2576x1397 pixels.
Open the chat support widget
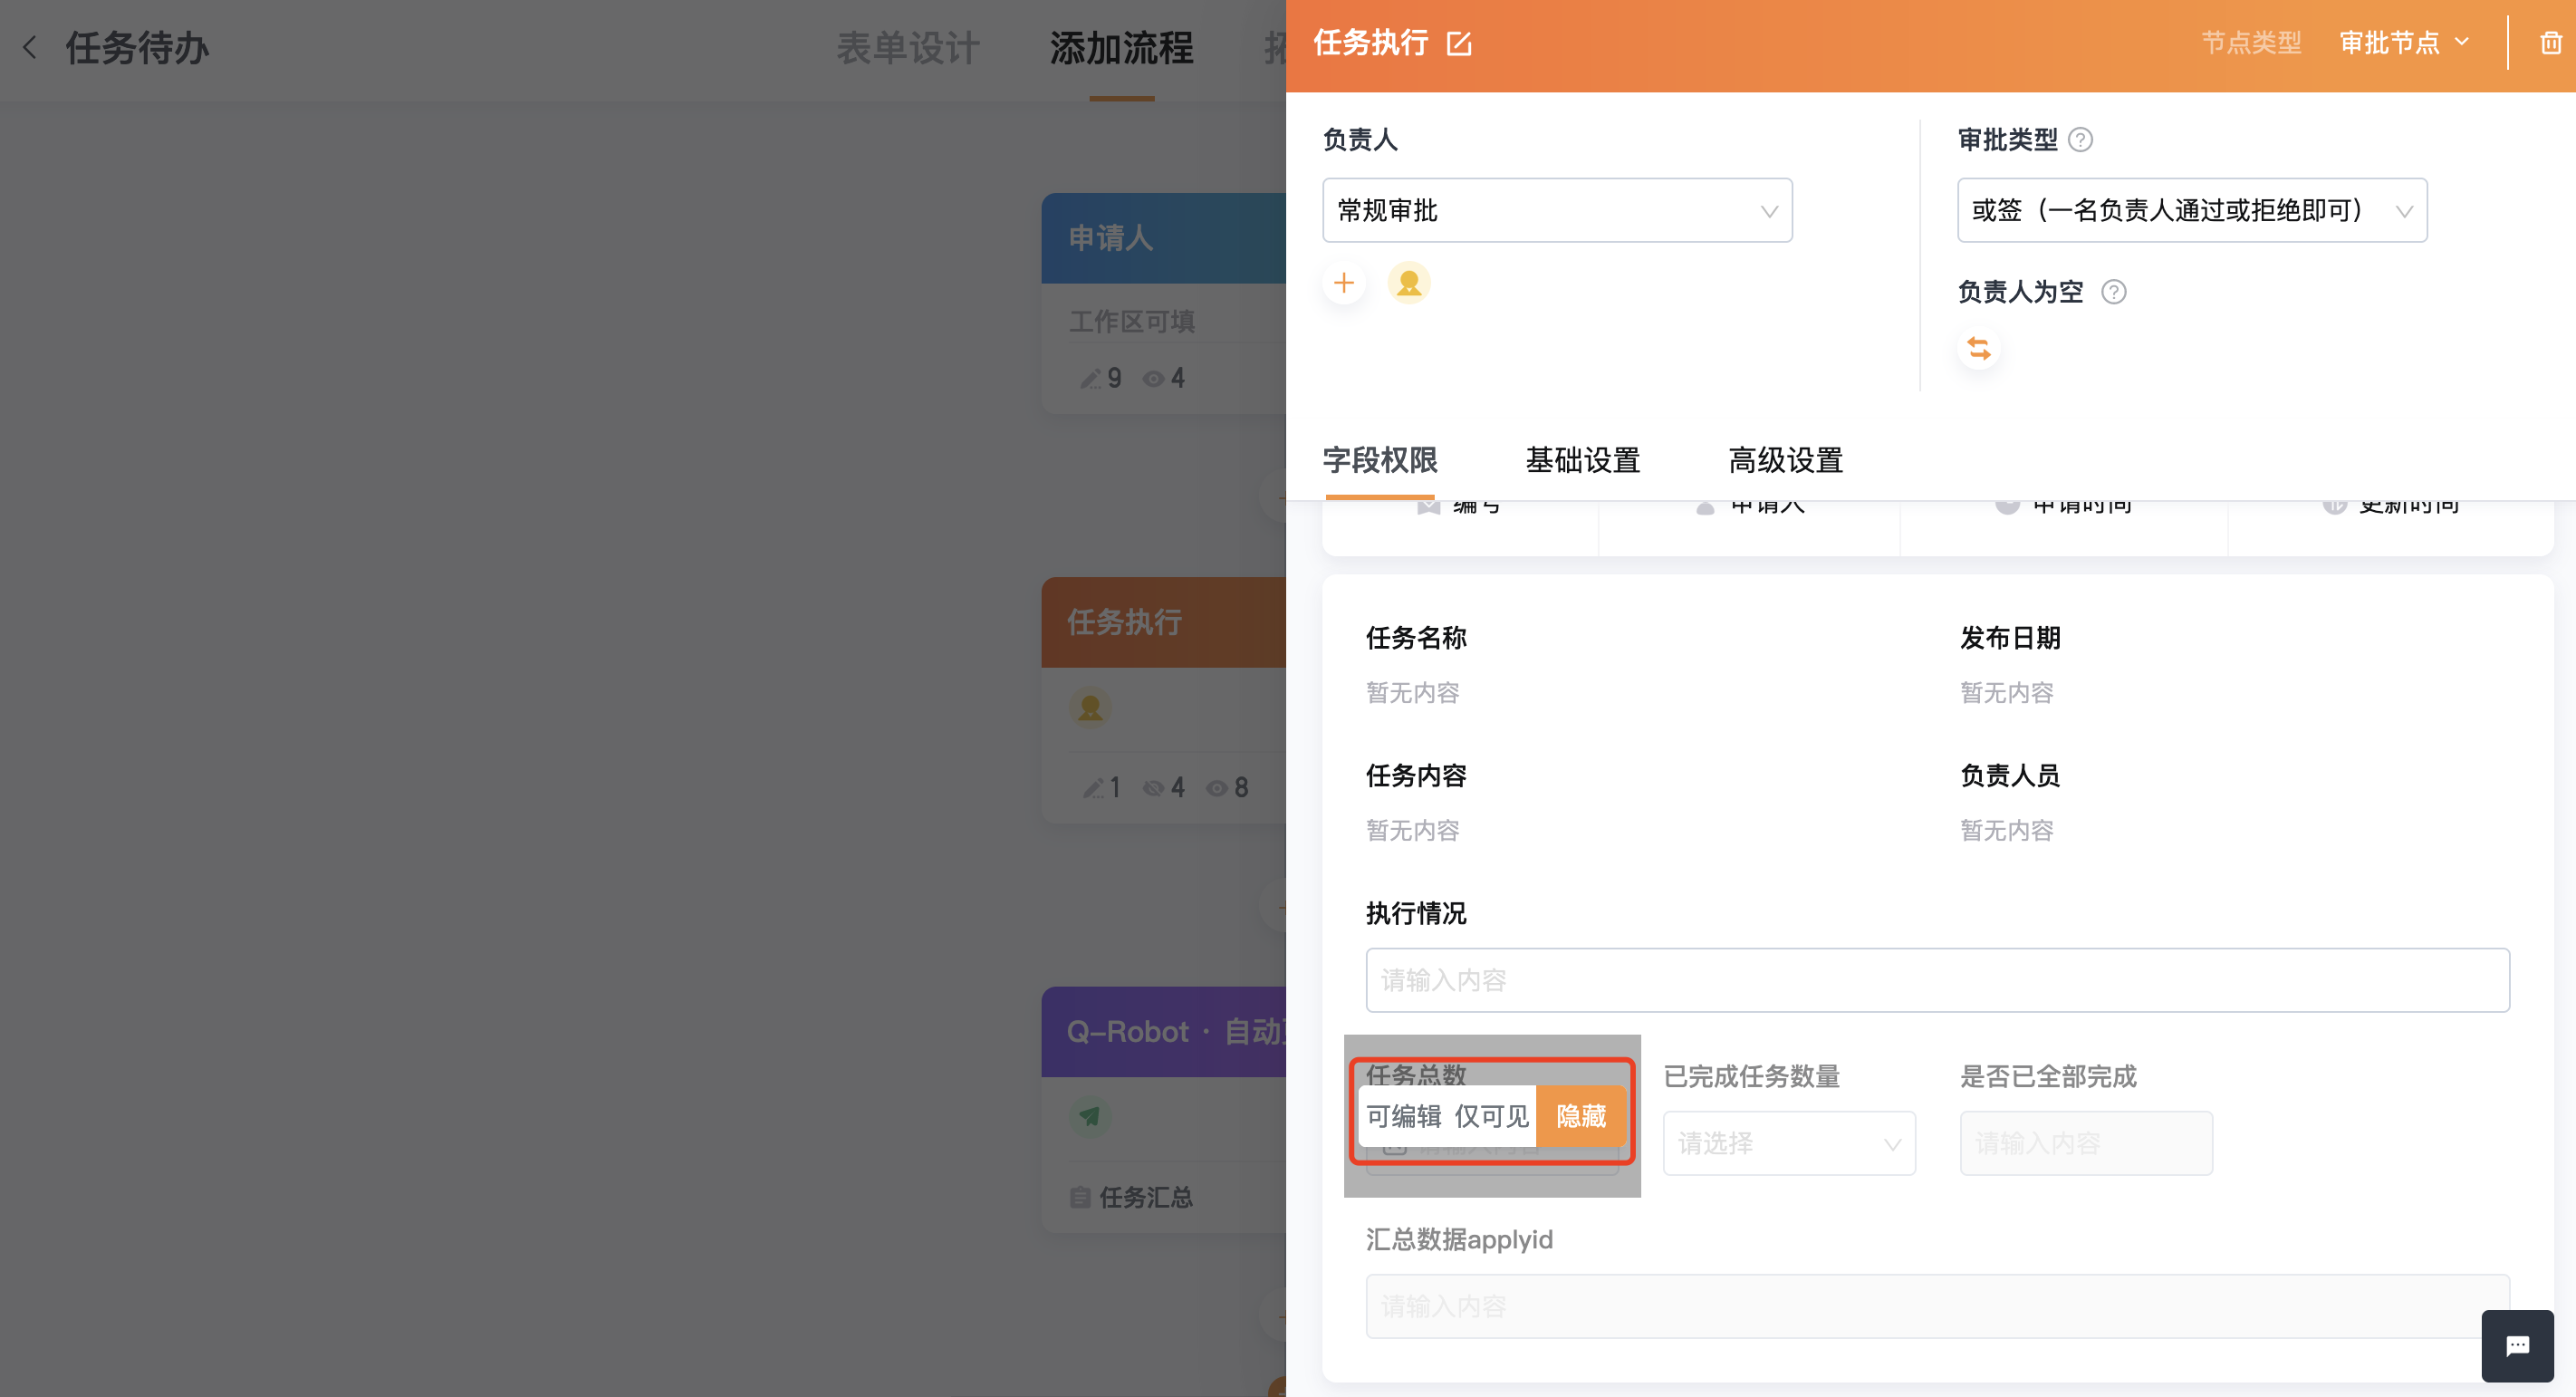(2517, 1345)
